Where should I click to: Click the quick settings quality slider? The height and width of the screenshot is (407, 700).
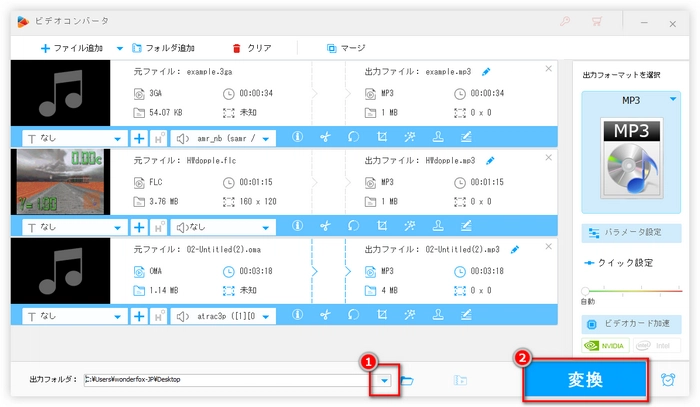[x=630, y=292]
